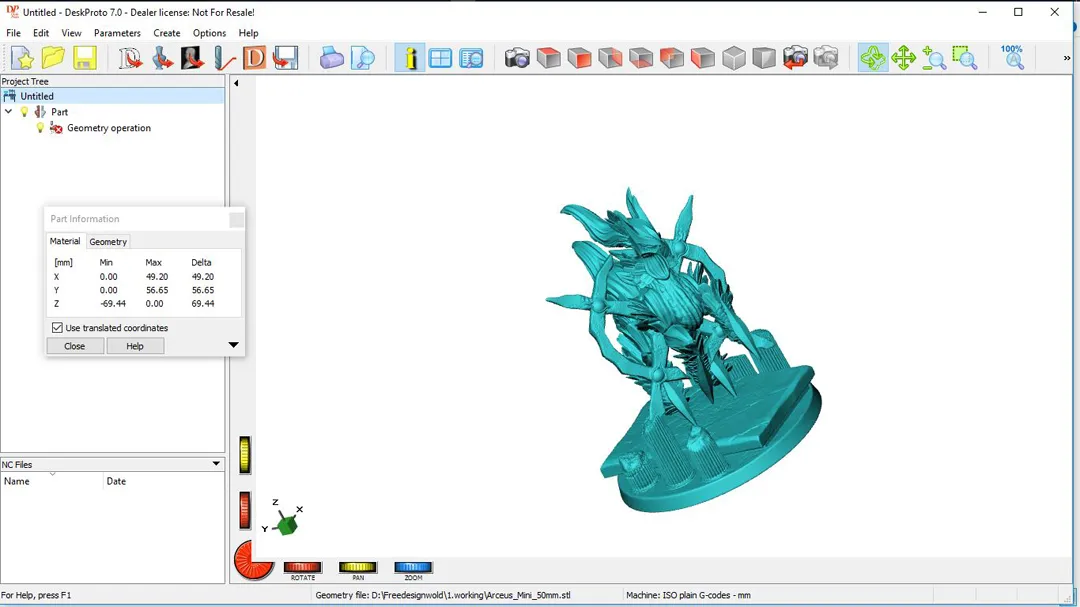1080x607 pixels.
Task: Go to next view (gray camera icon)
Action: coord(826,58)
